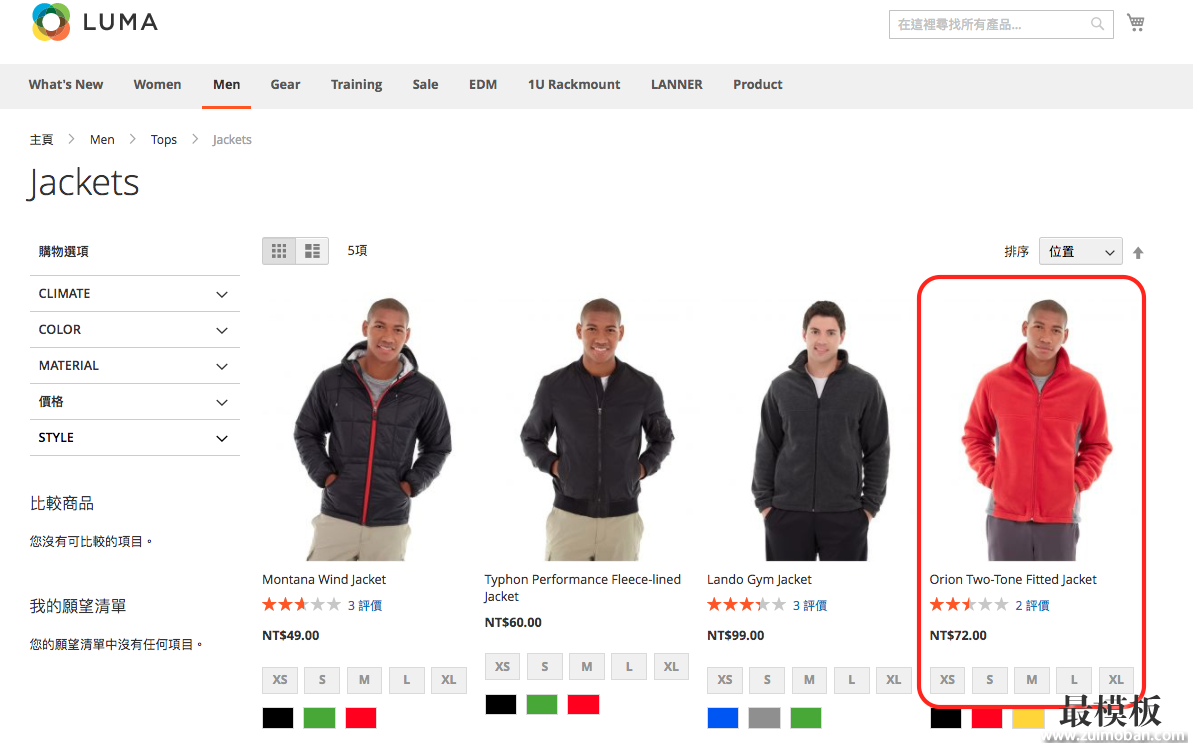Go to Men breadcrumb link
The width and height of the screenshot is (1193, 748).
point(102,139)
